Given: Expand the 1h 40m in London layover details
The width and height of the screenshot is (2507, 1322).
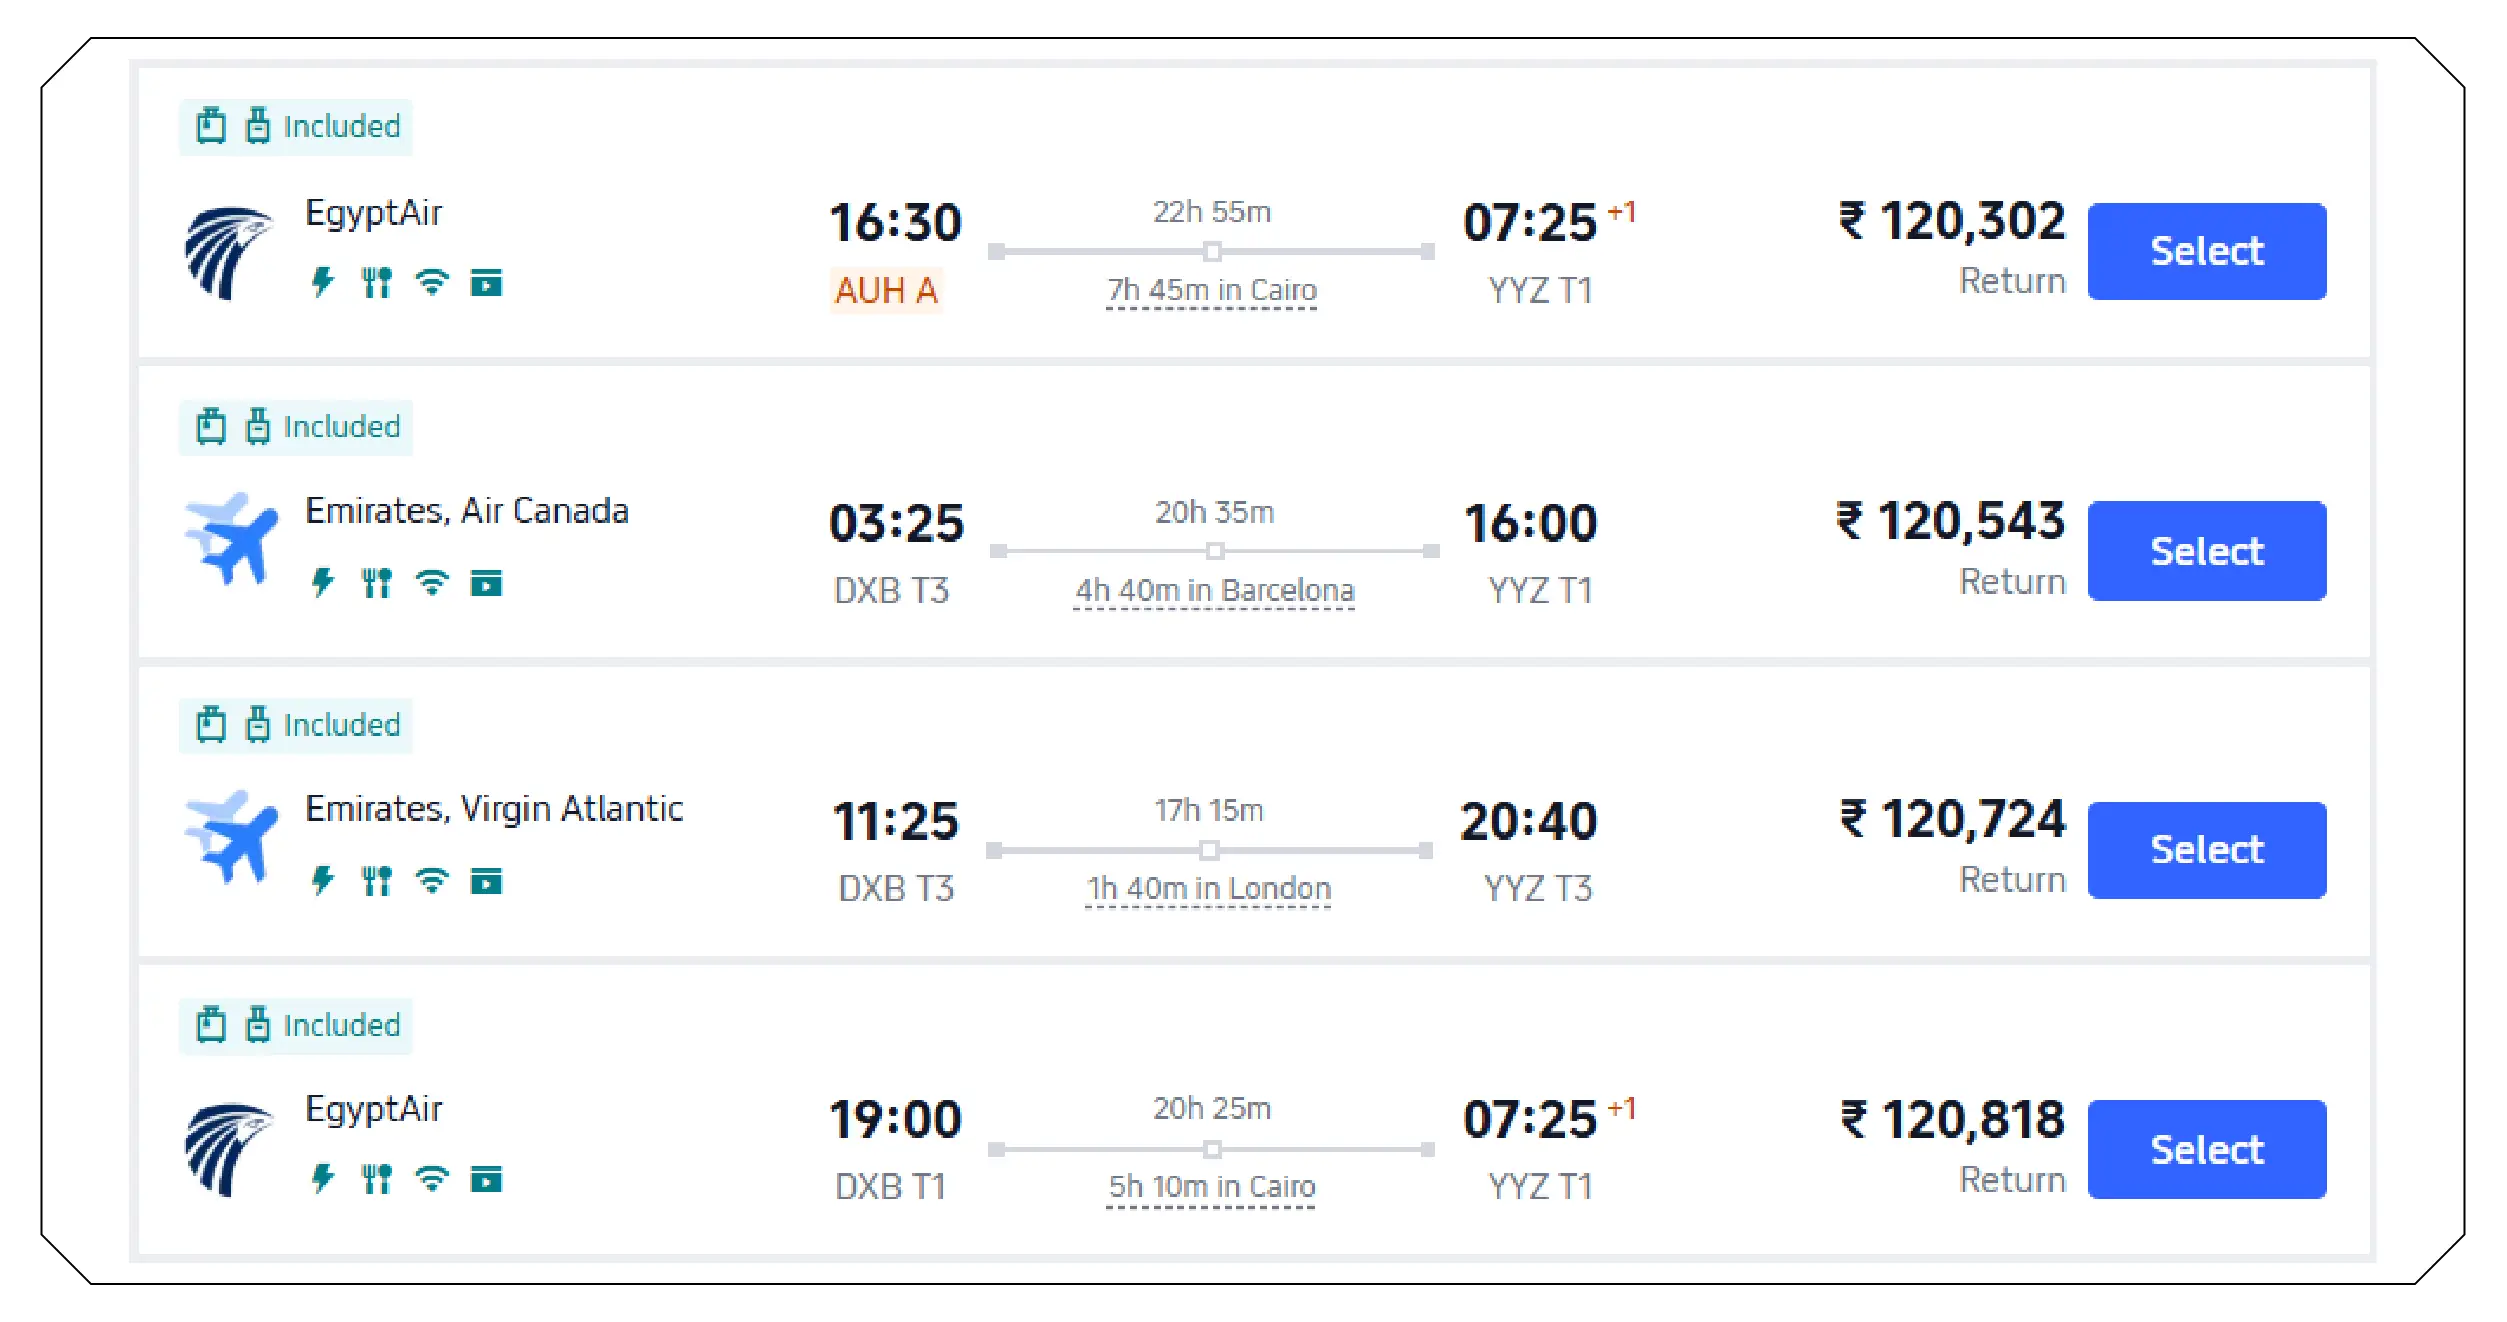Looking at the screenshot, I should point(1207,888).
